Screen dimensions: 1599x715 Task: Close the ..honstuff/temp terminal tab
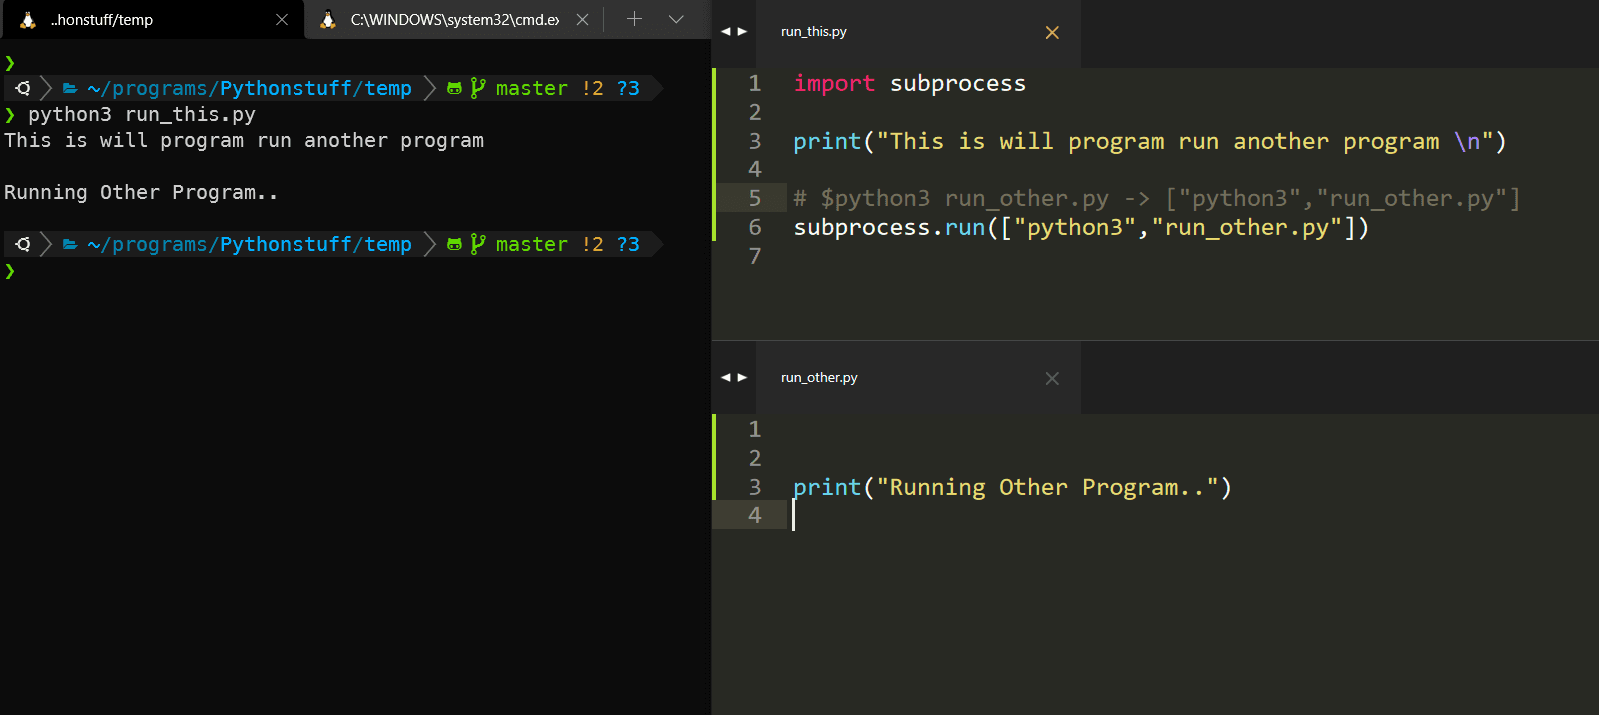pos(282,20)
